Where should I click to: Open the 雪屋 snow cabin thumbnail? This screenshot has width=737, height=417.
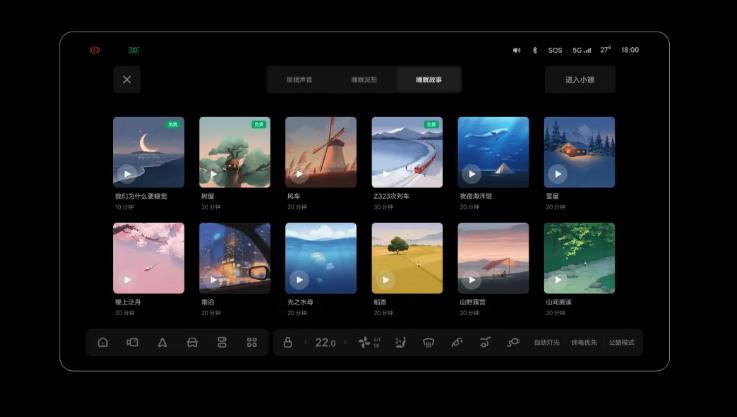[579, 152]
